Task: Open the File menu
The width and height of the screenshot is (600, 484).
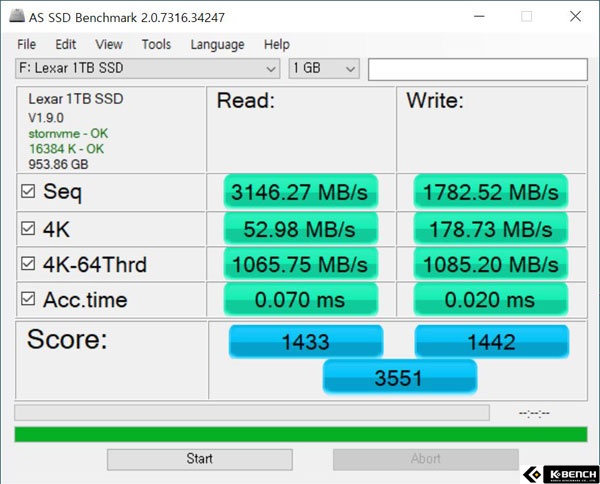Action: click(x=26, y=44)
